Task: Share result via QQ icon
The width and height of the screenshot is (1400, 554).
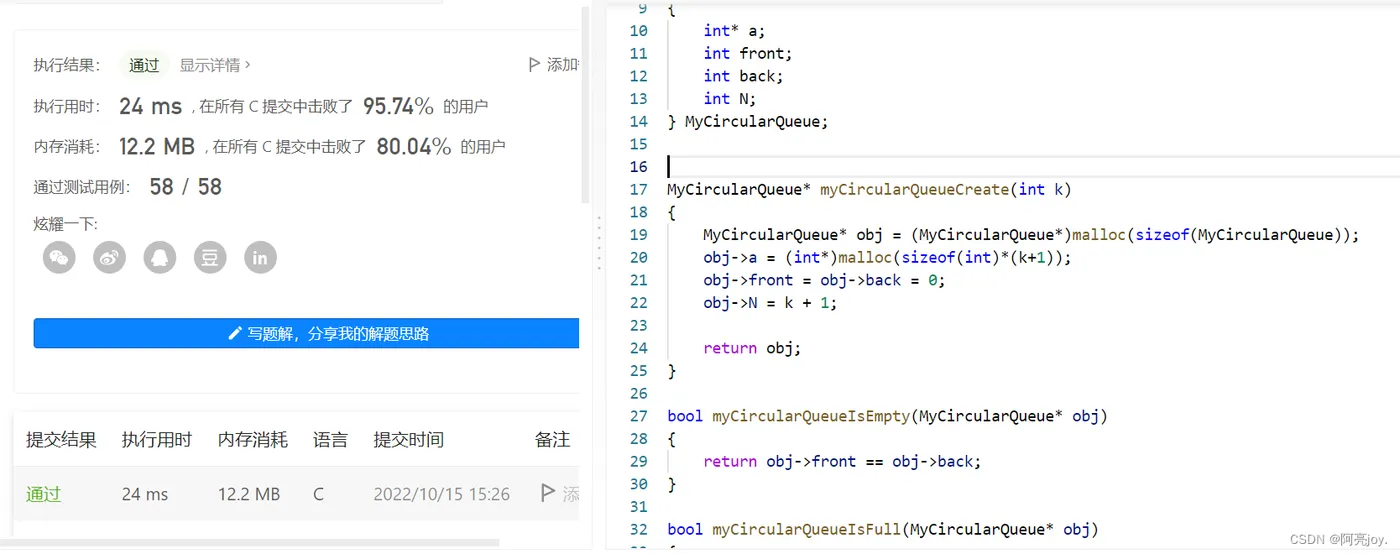Action: (x=159, y=257)
